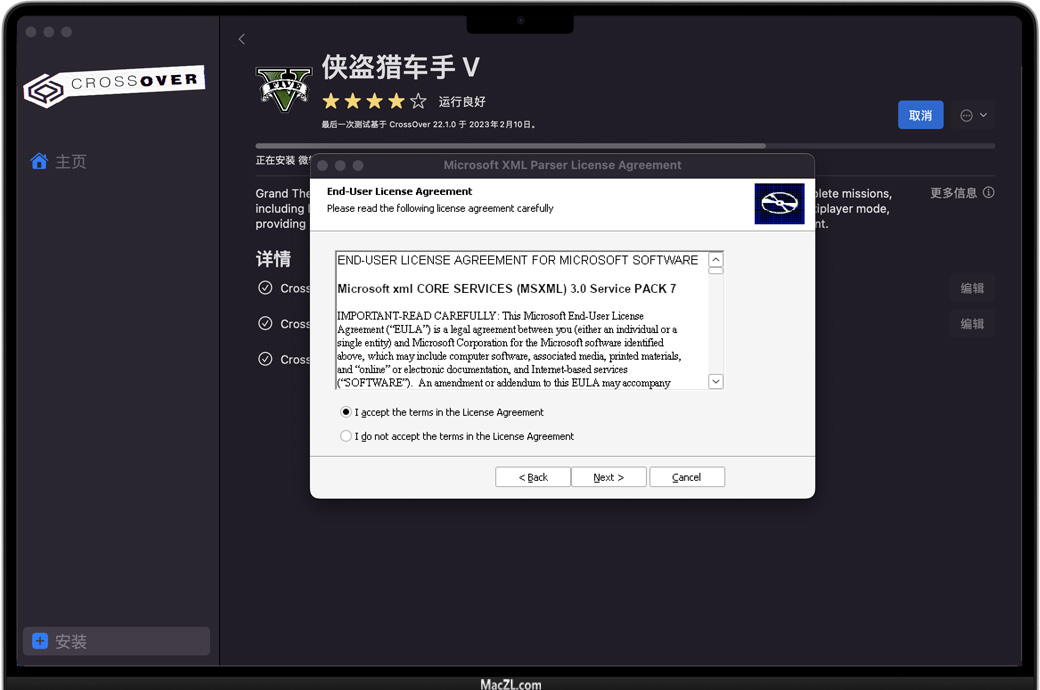Image resolution: width=1040 pixels, height=690 pixels.
Task: Click the five-star rating display
Action: pyautogui.click(x=374, y=101)
